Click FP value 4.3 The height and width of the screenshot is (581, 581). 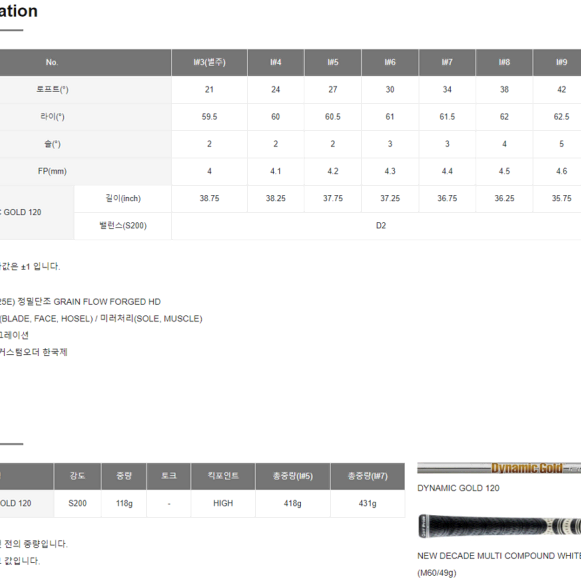390,171
